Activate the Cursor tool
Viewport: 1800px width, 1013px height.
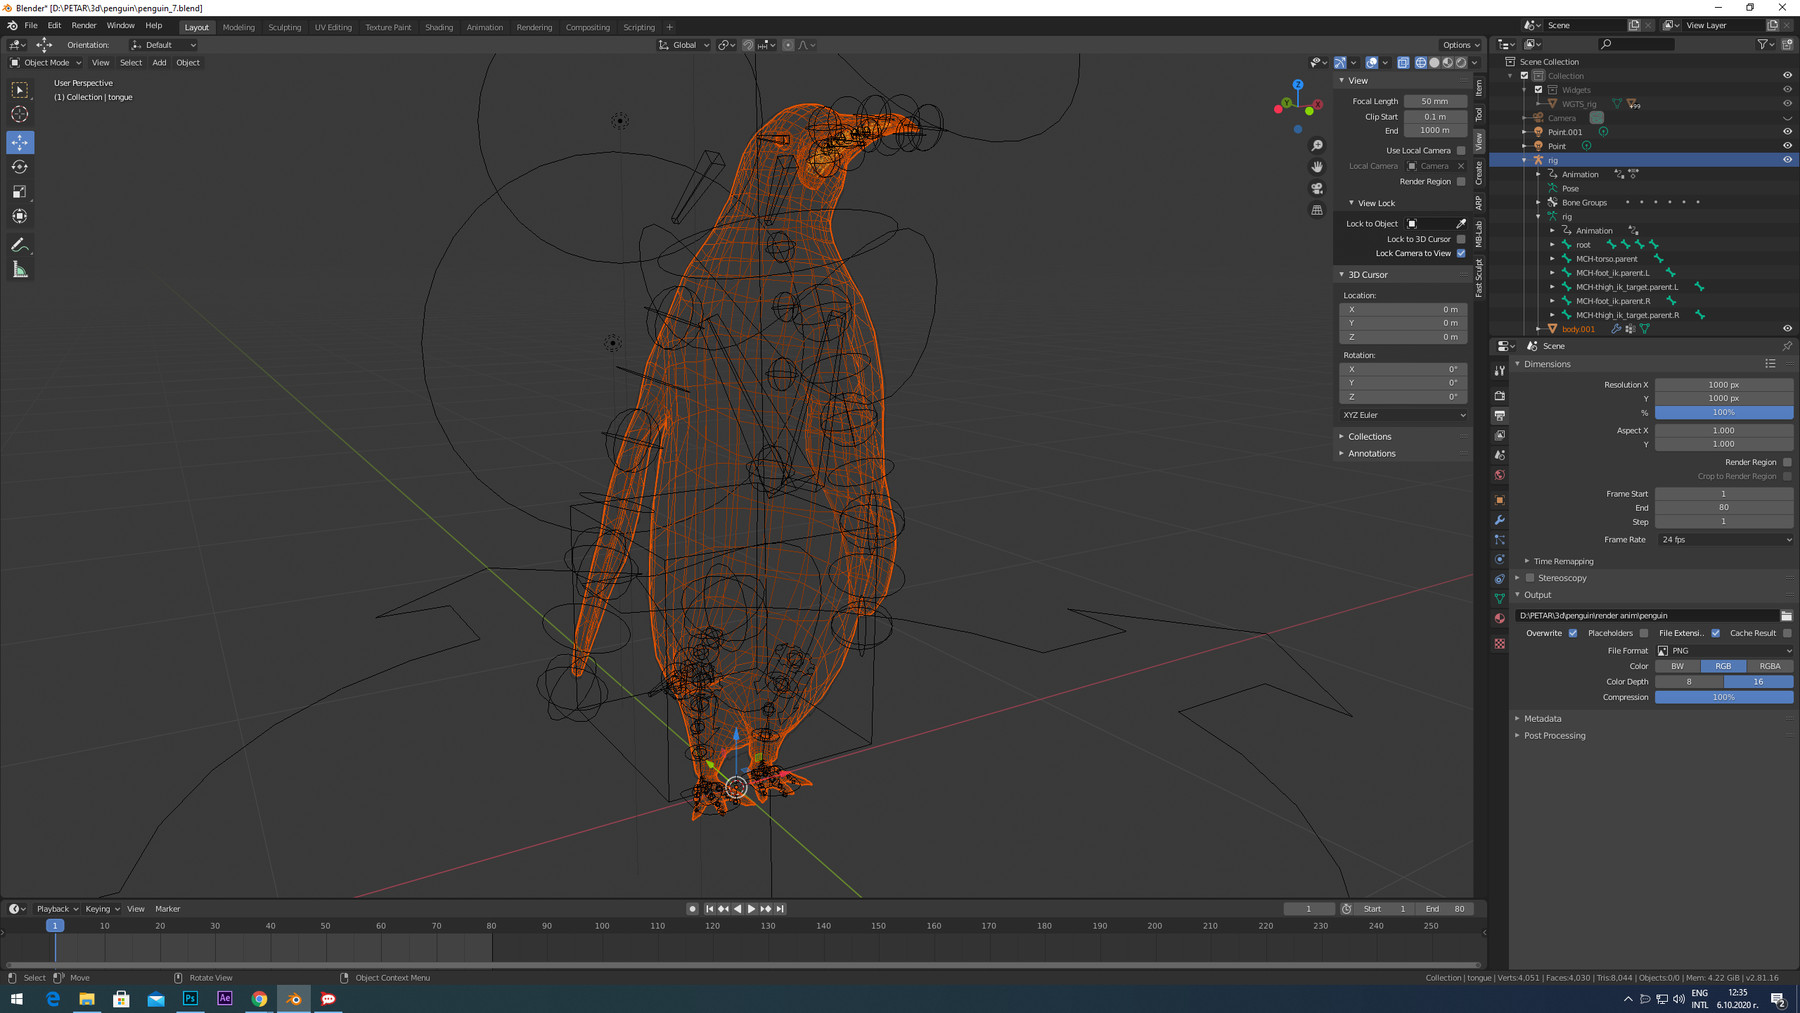coord(19,115)
